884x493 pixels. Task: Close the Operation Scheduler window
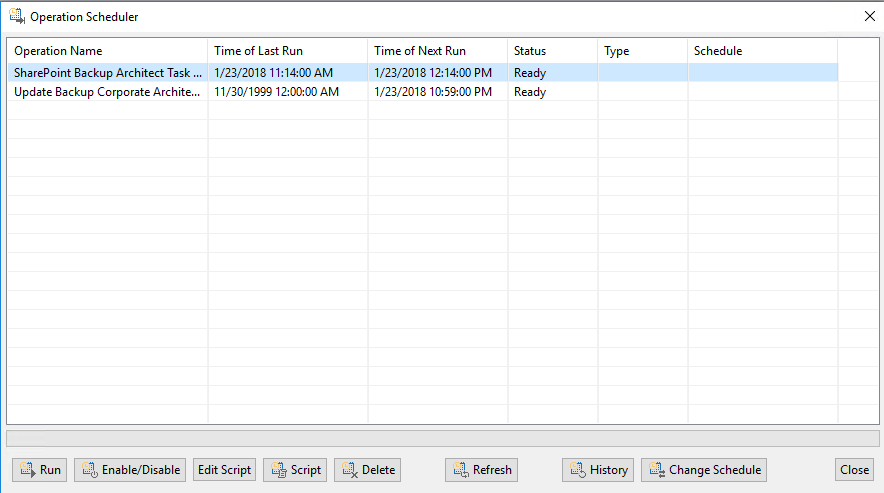[x=869, y=16]
